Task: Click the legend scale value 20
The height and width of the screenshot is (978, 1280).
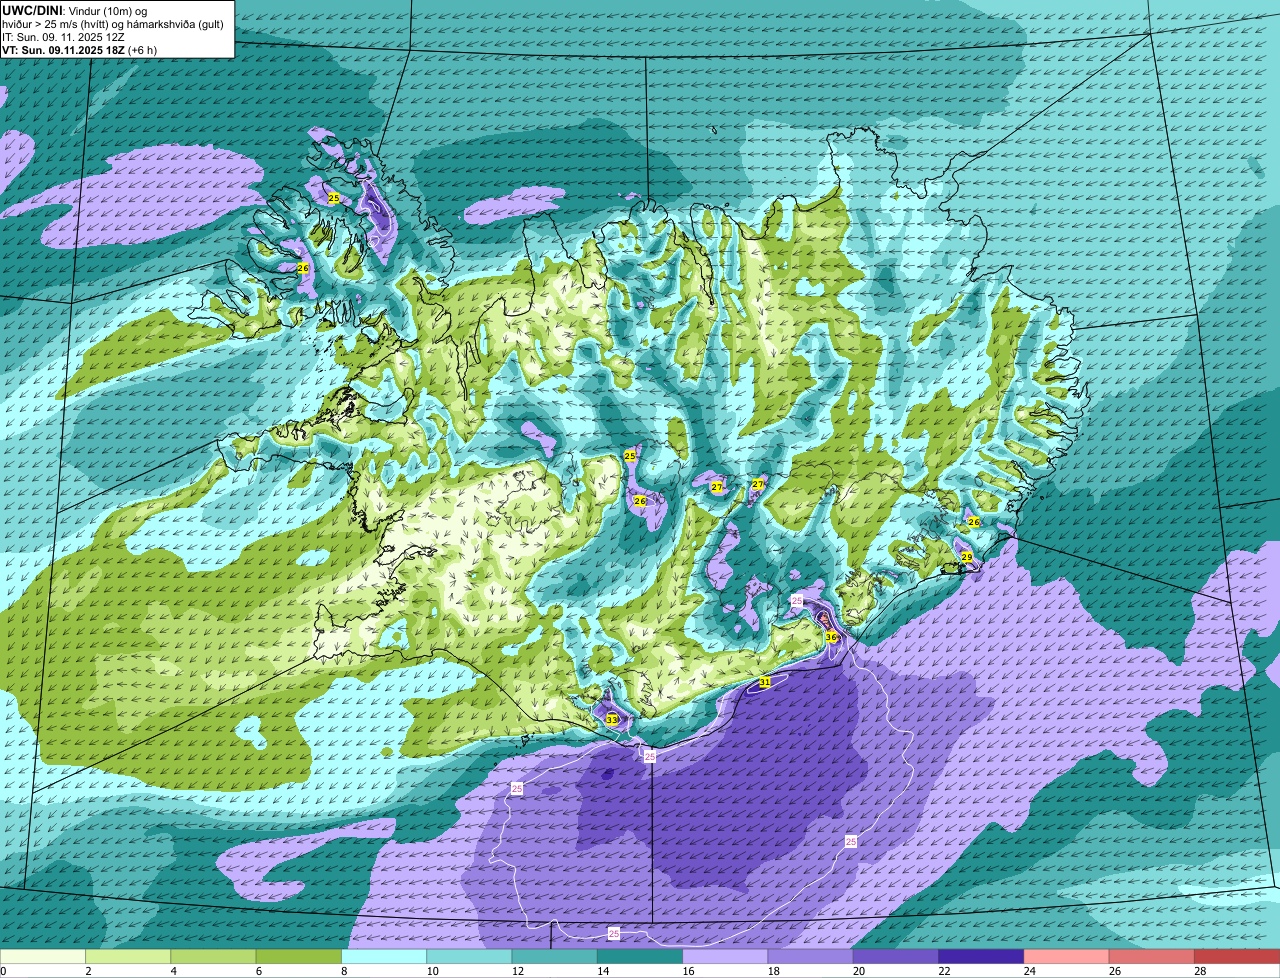Action: (859, 971)
